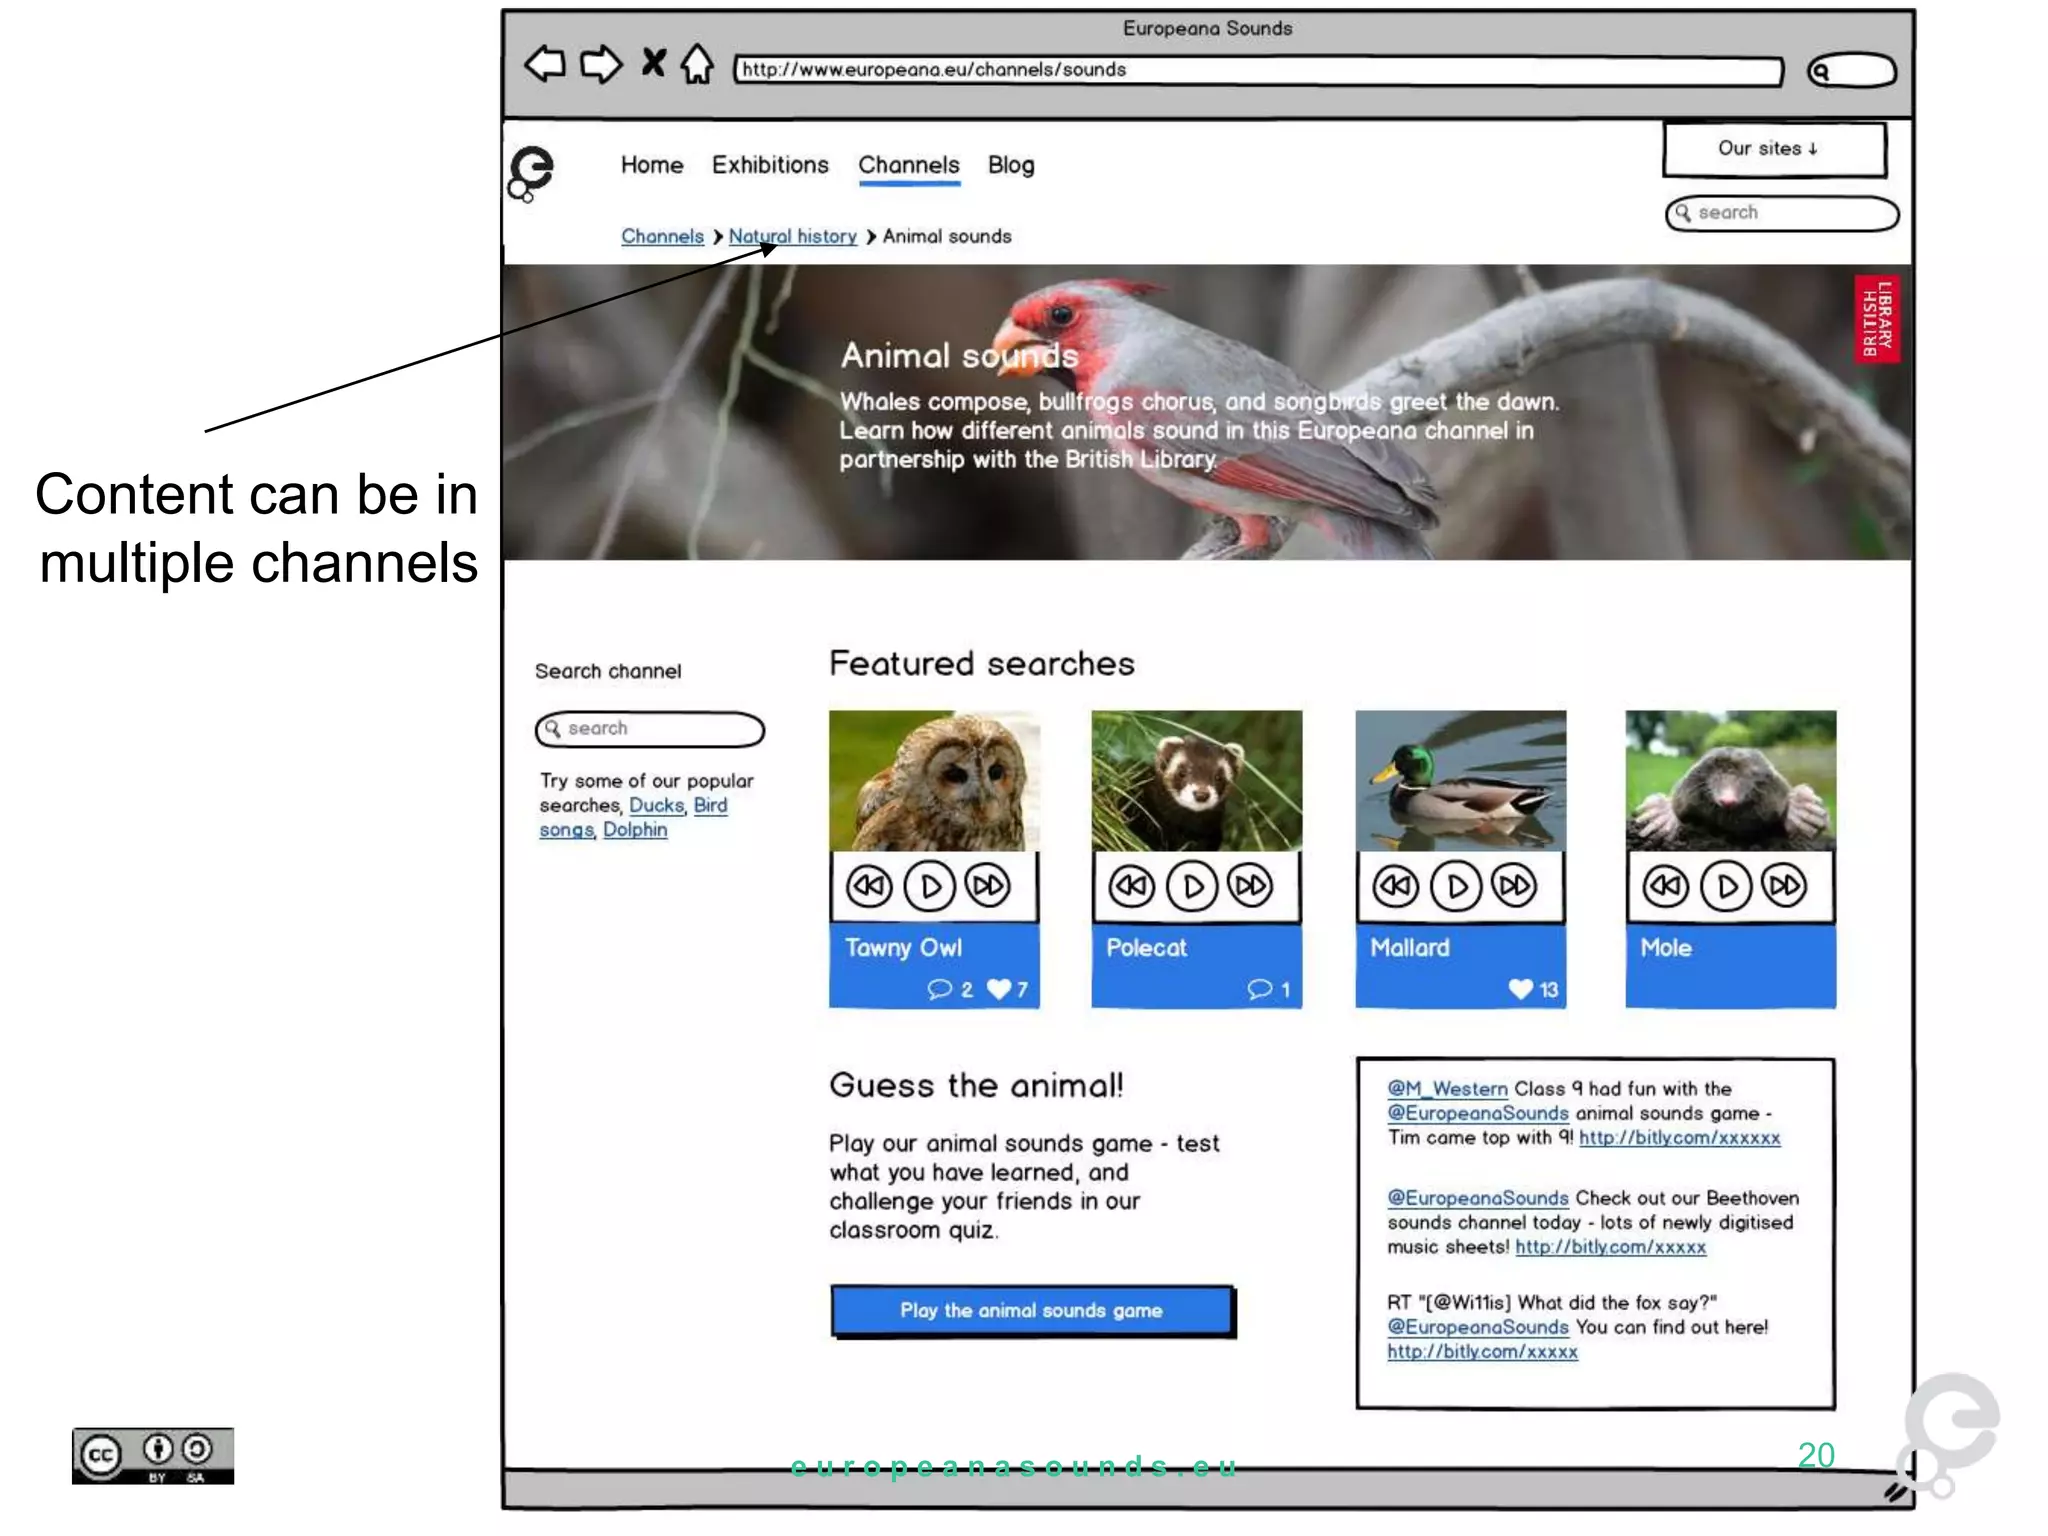The height and width of the screenshot is (1536, 2048).
Task: Click the browser address bar URL
Action: (1258, 70)
